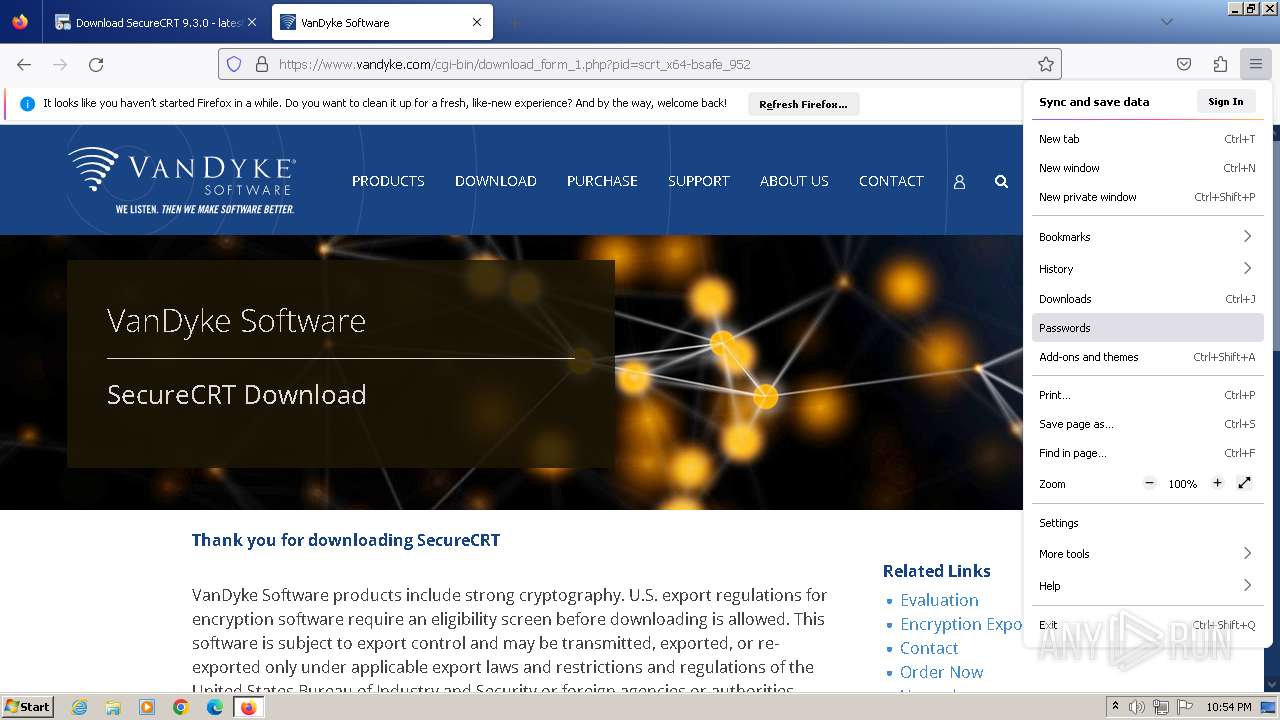Select New window menu item
The height and width of the screenshot is (720, 1280).
click(1147, 168)
